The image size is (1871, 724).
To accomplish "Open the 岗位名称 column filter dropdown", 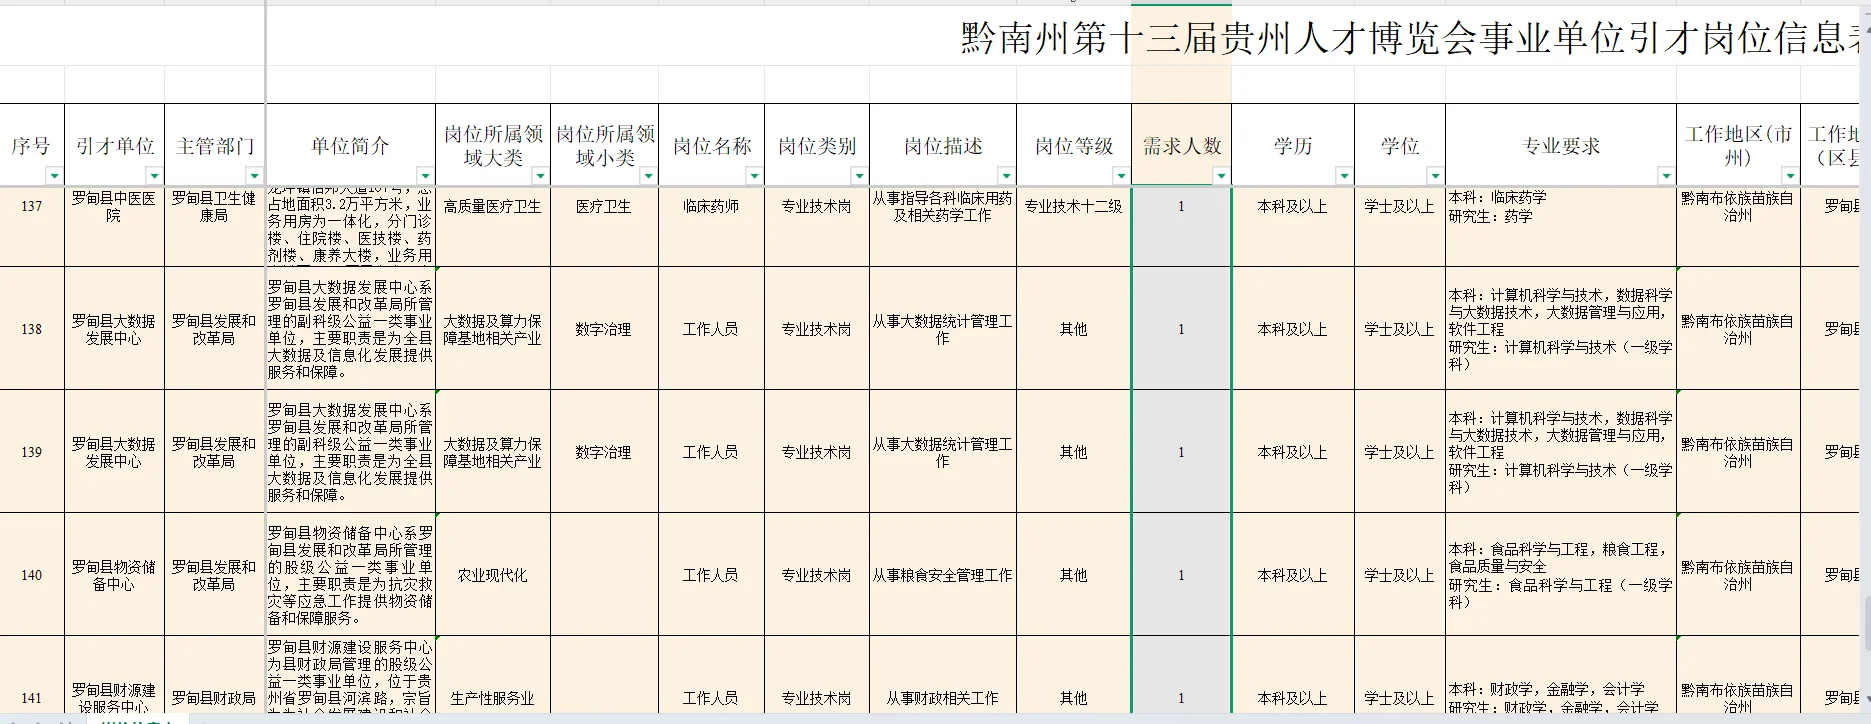I will coord(754,176).
